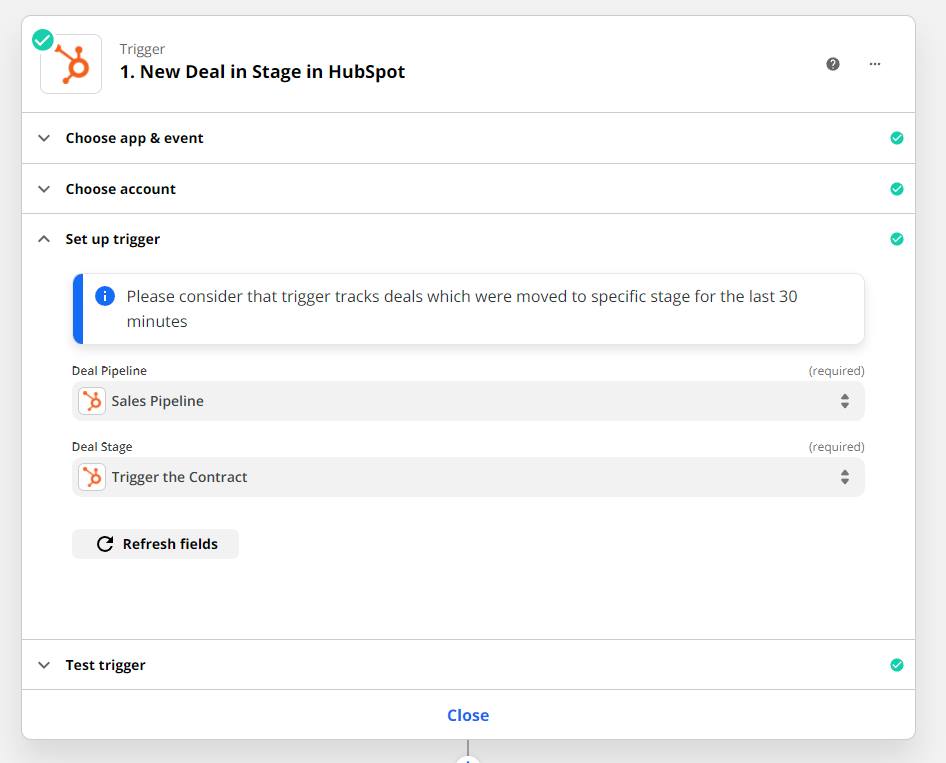Click green status check for Choose account

click(x=897, y=189)
